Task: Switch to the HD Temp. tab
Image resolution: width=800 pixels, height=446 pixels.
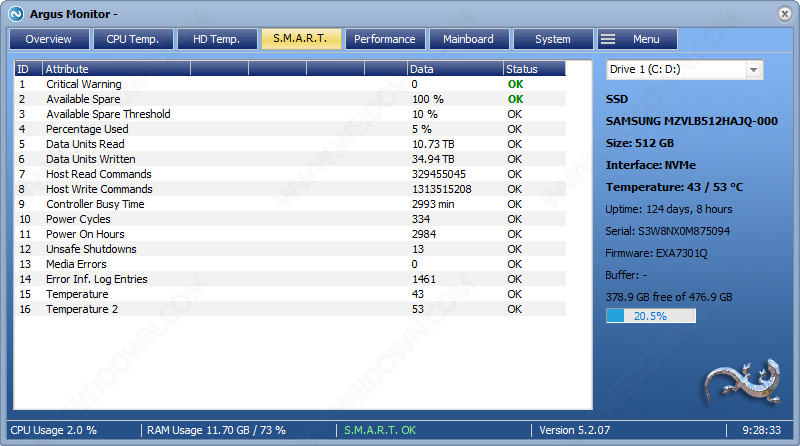Action: 217,39
